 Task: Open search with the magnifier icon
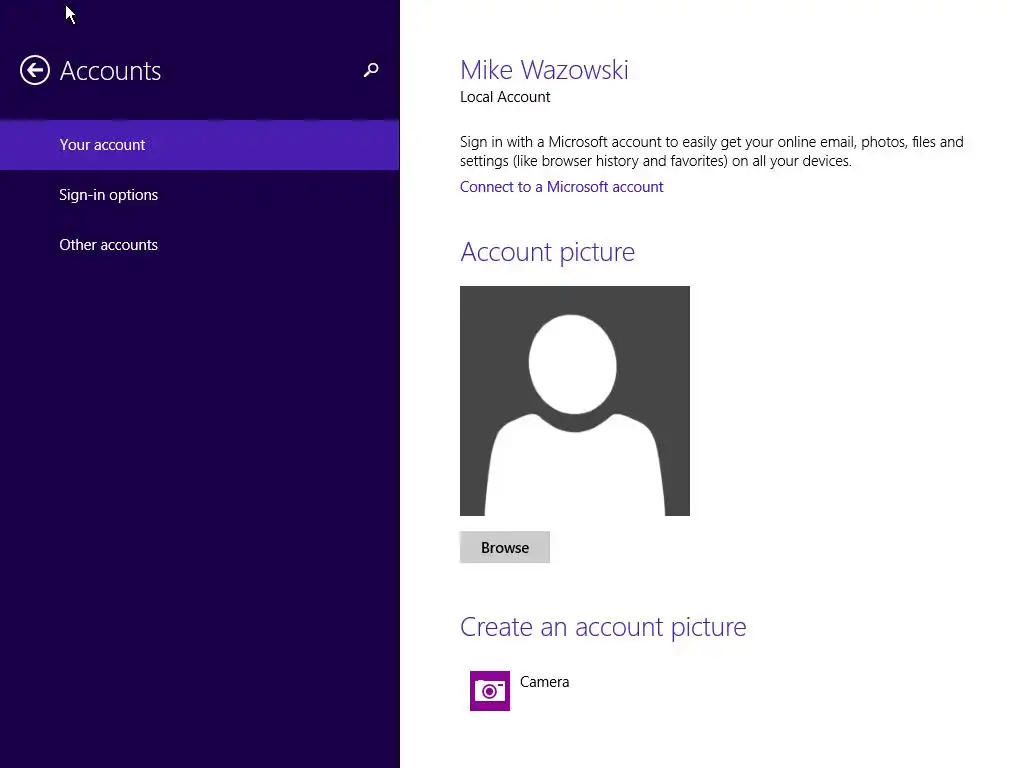click(371, 70)
